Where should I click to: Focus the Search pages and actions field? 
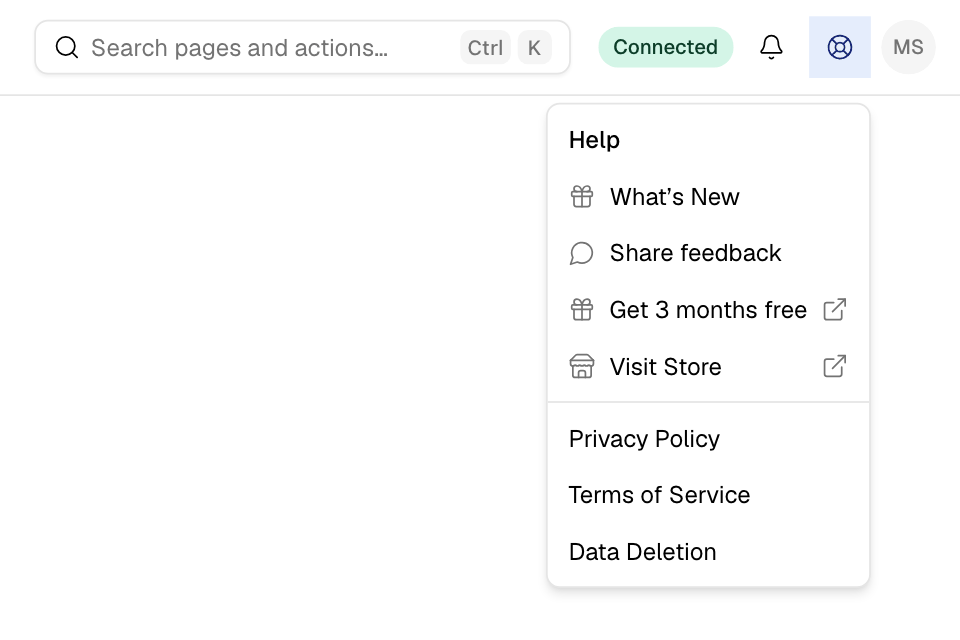click(x=302, y=47)
